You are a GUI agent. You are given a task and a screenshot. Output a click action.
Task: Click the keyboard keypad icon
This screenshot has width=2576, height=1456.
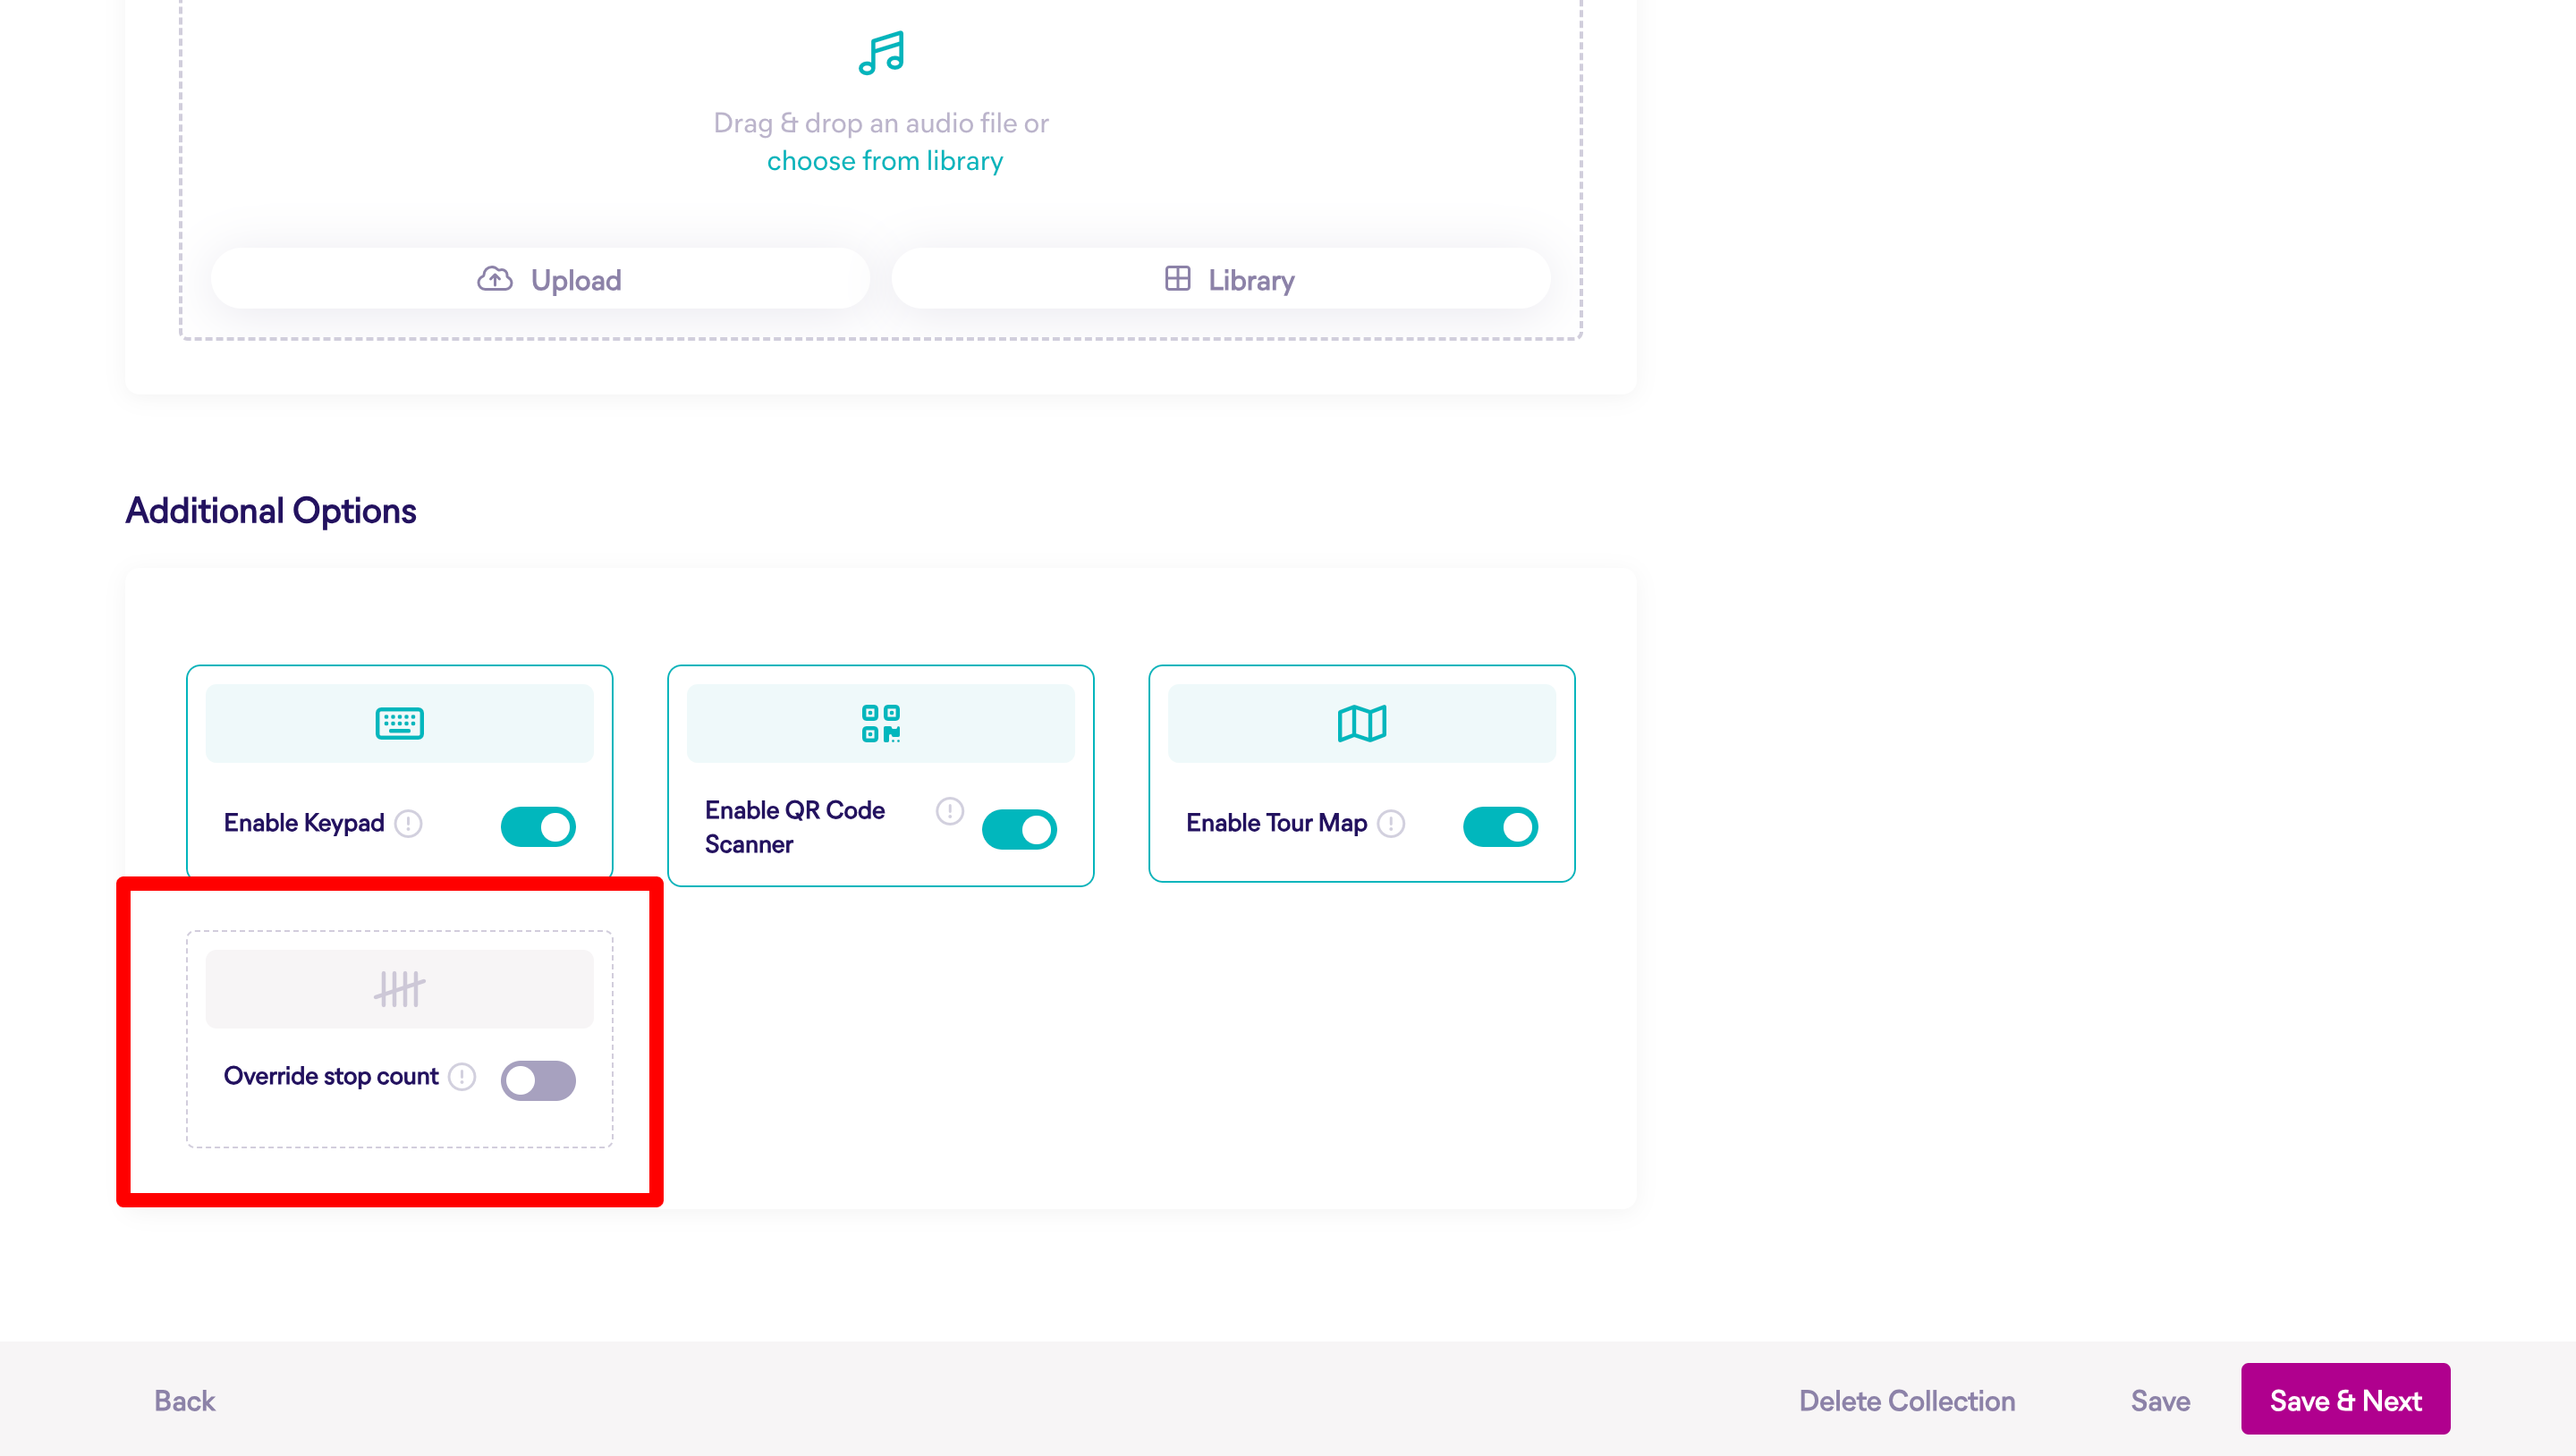click(399, 723)
